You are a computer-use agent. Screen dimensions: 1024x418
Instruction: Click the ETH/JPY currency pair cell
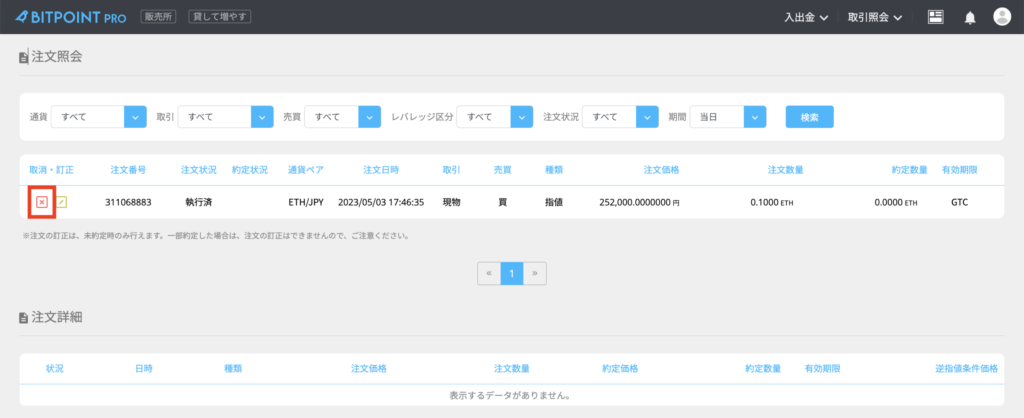point(306,202)
